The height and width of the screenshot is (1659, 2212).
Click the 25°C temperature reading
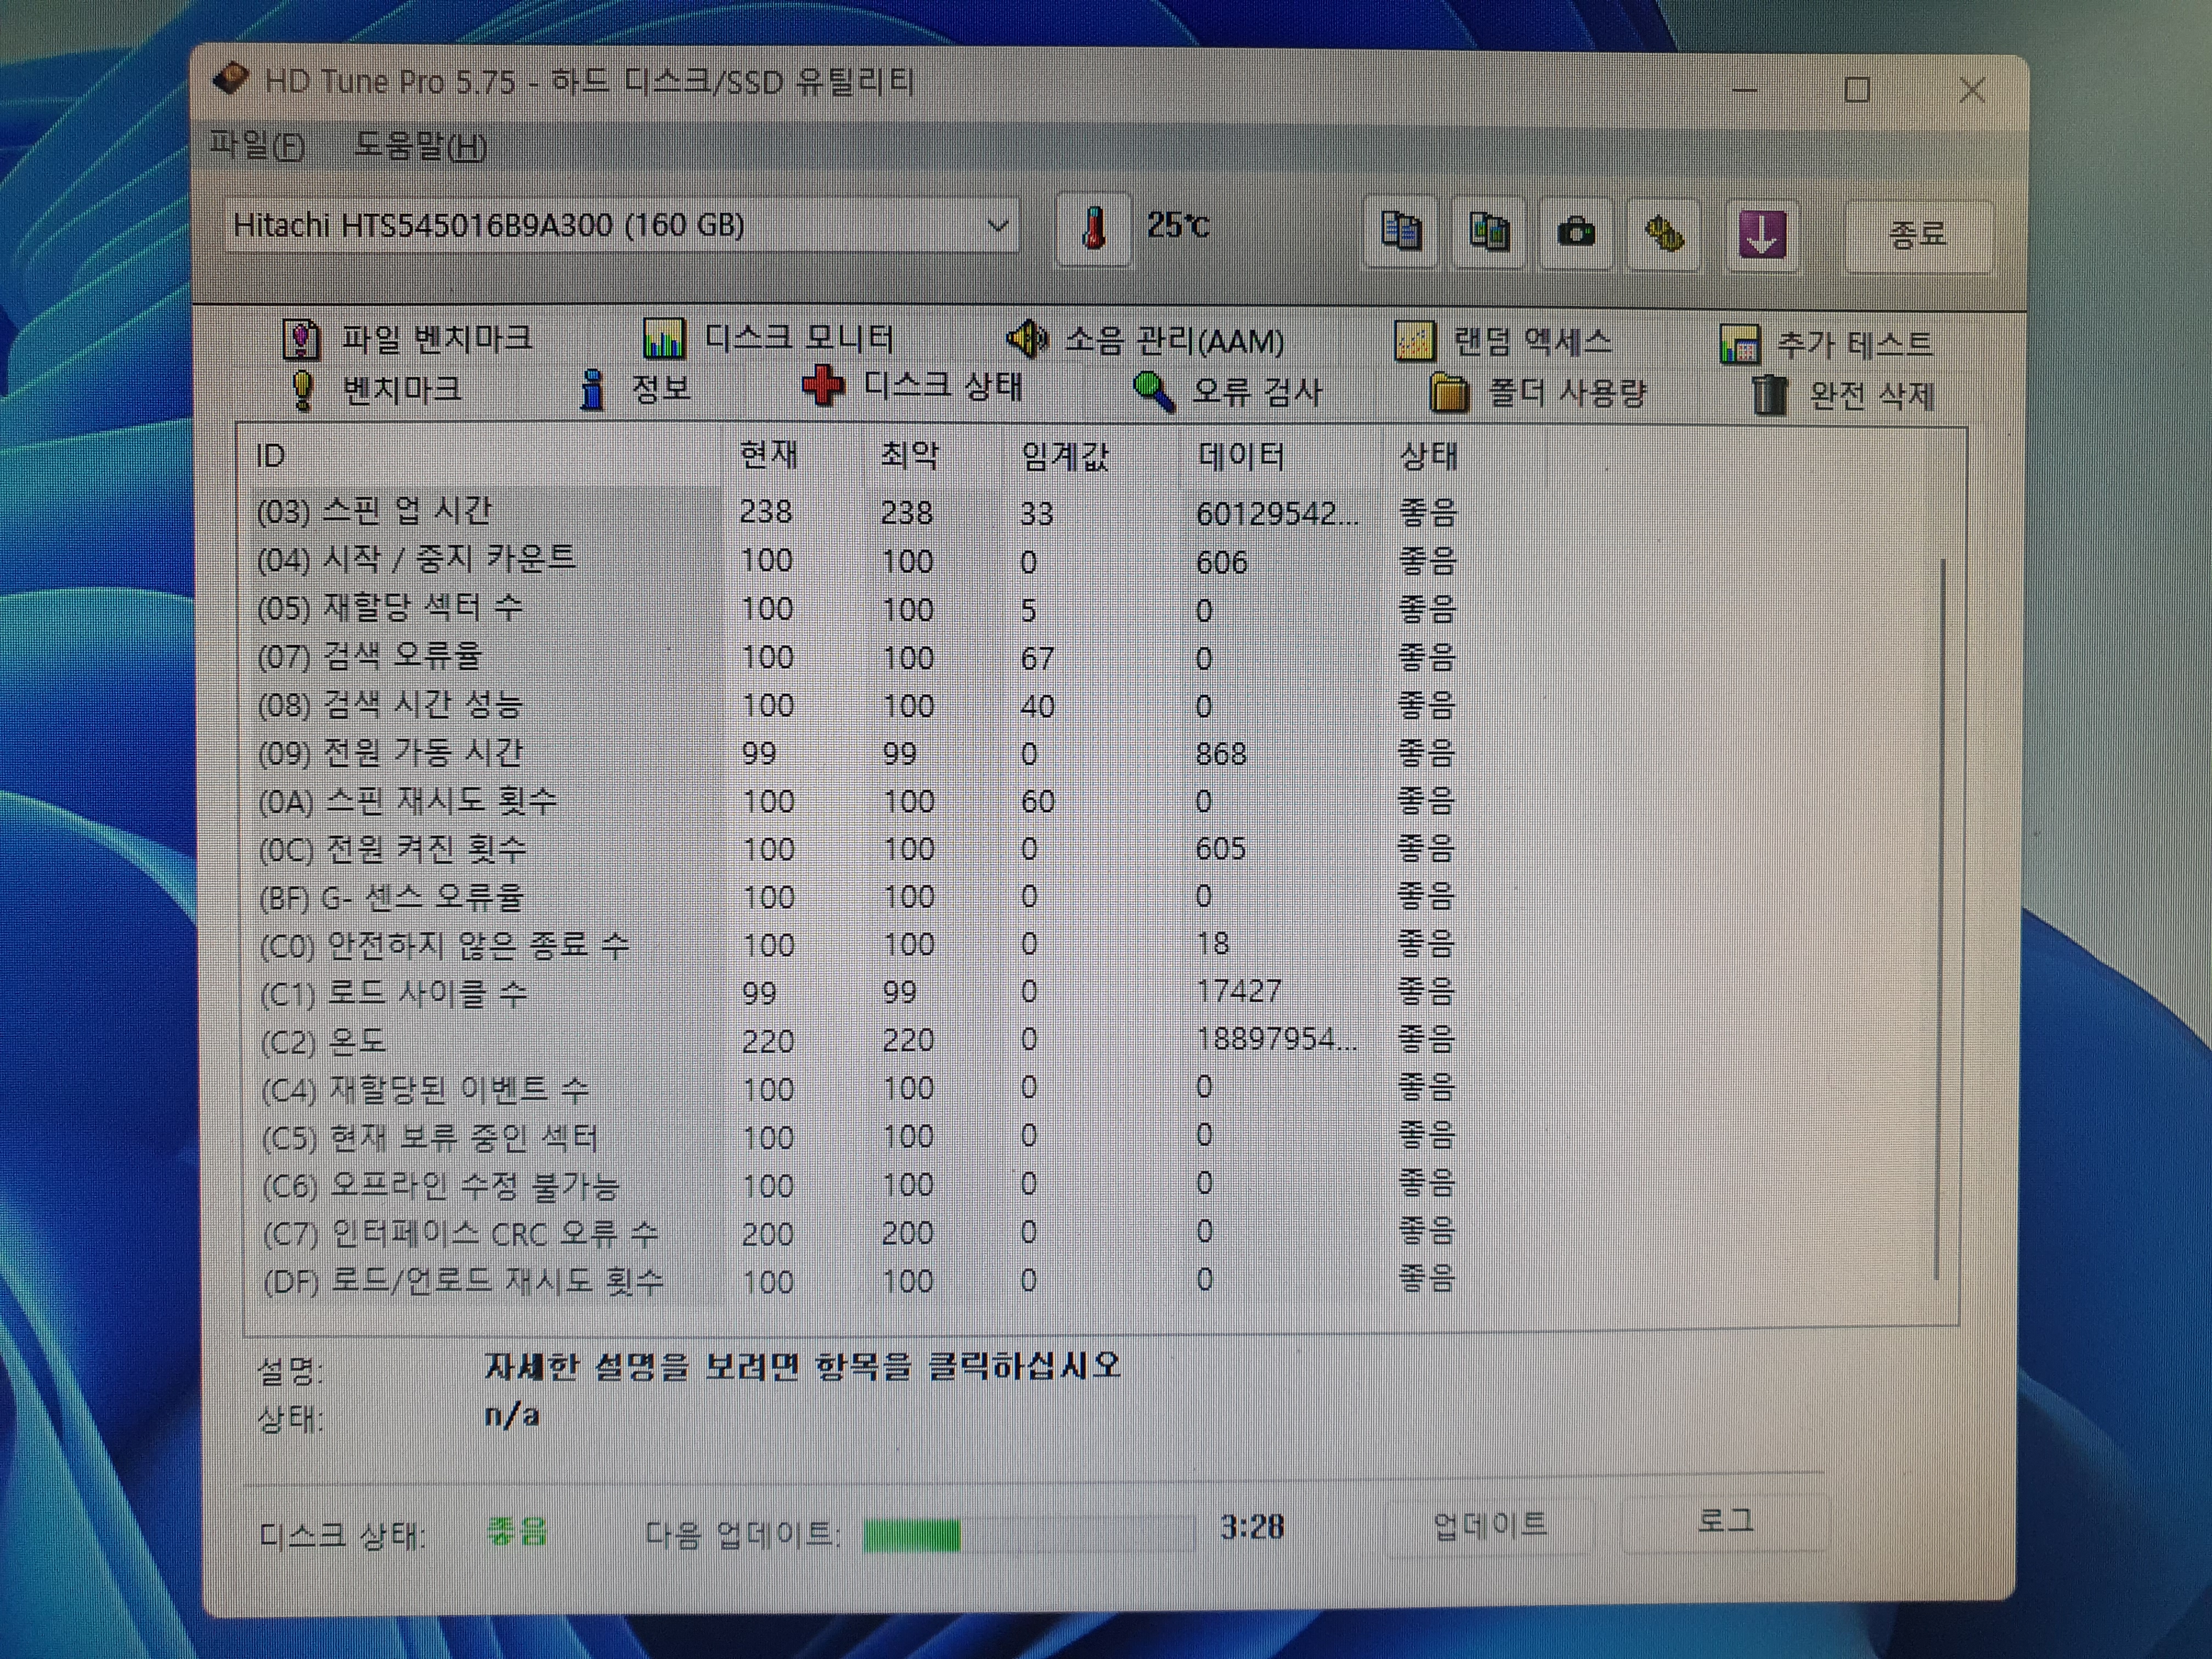(x=1178, y=226)
